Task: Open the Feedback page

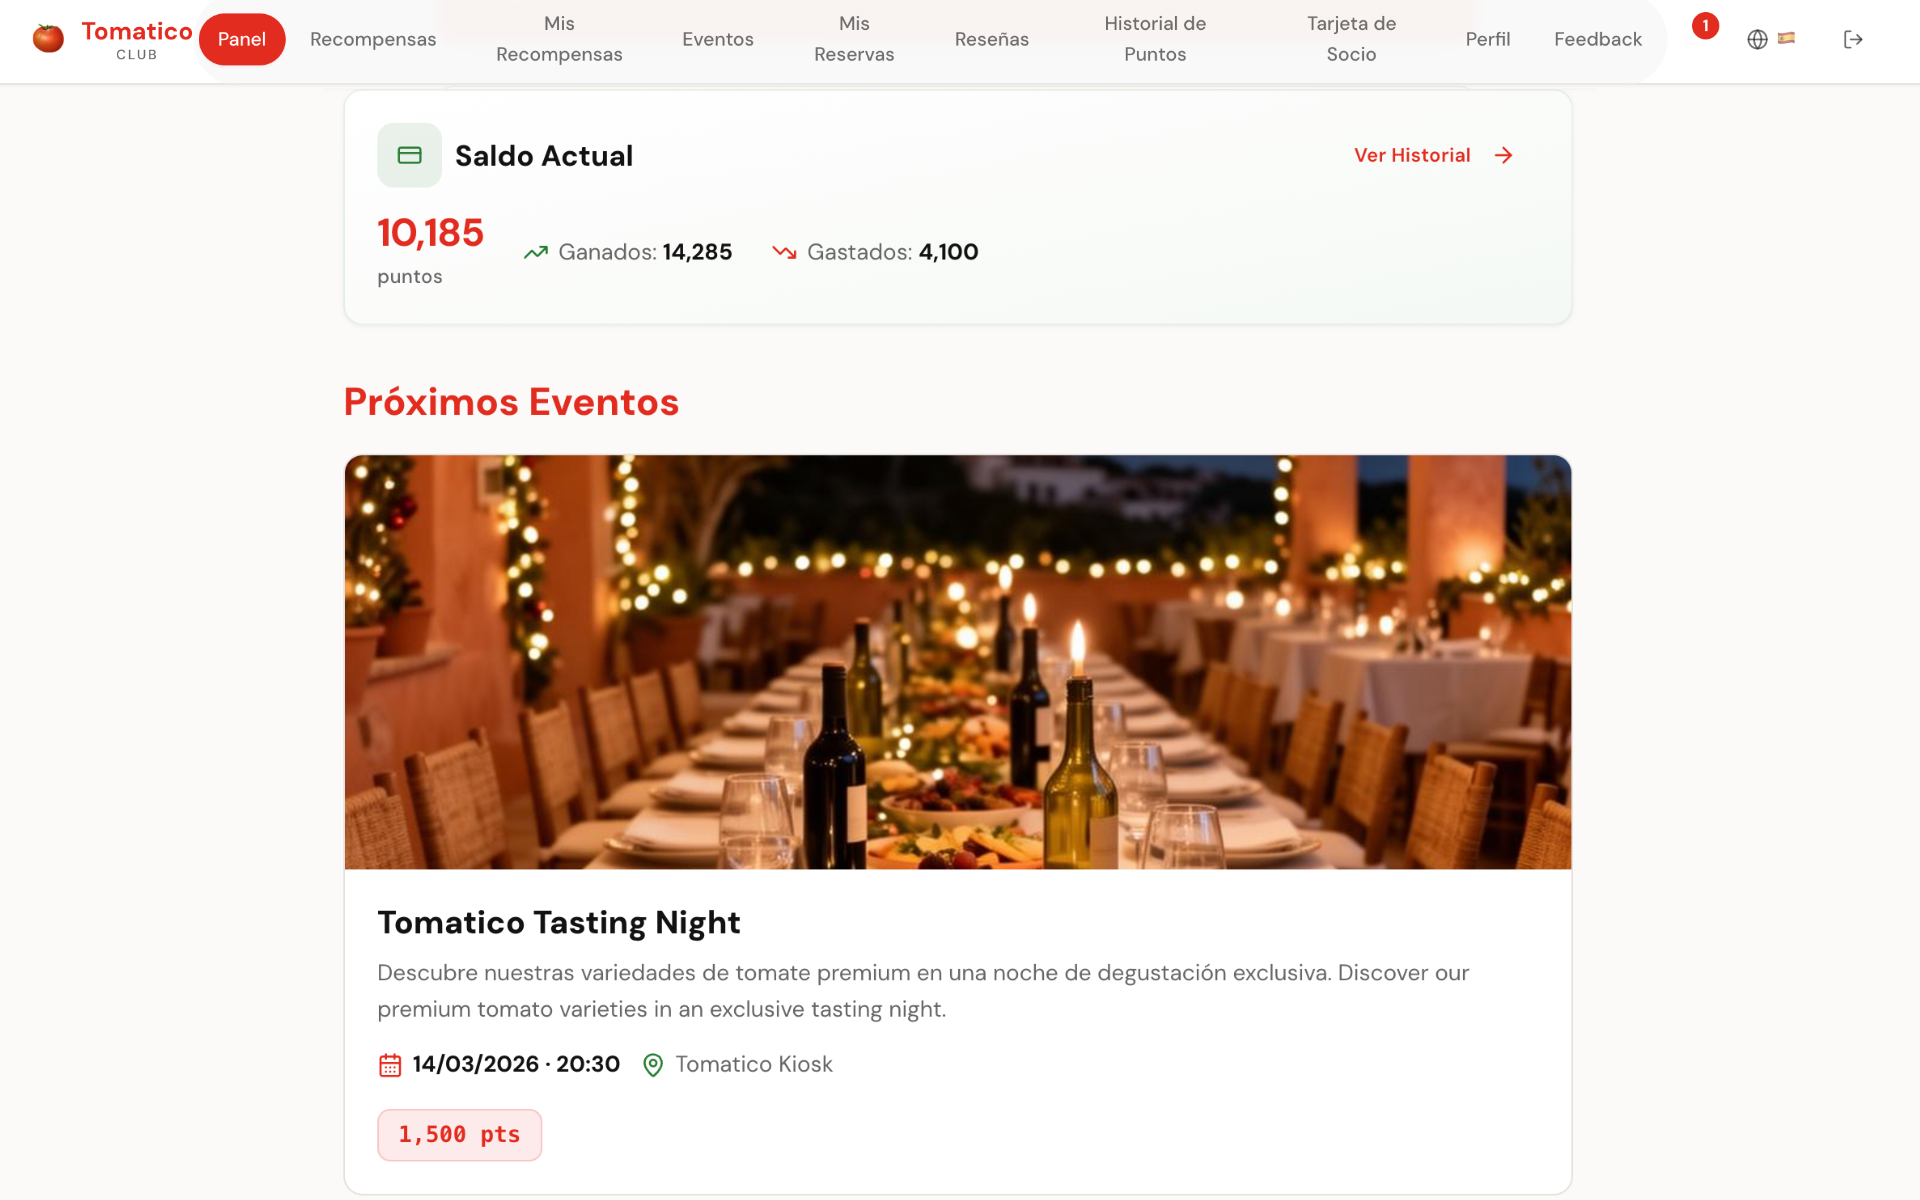Action: [1598, 39]
